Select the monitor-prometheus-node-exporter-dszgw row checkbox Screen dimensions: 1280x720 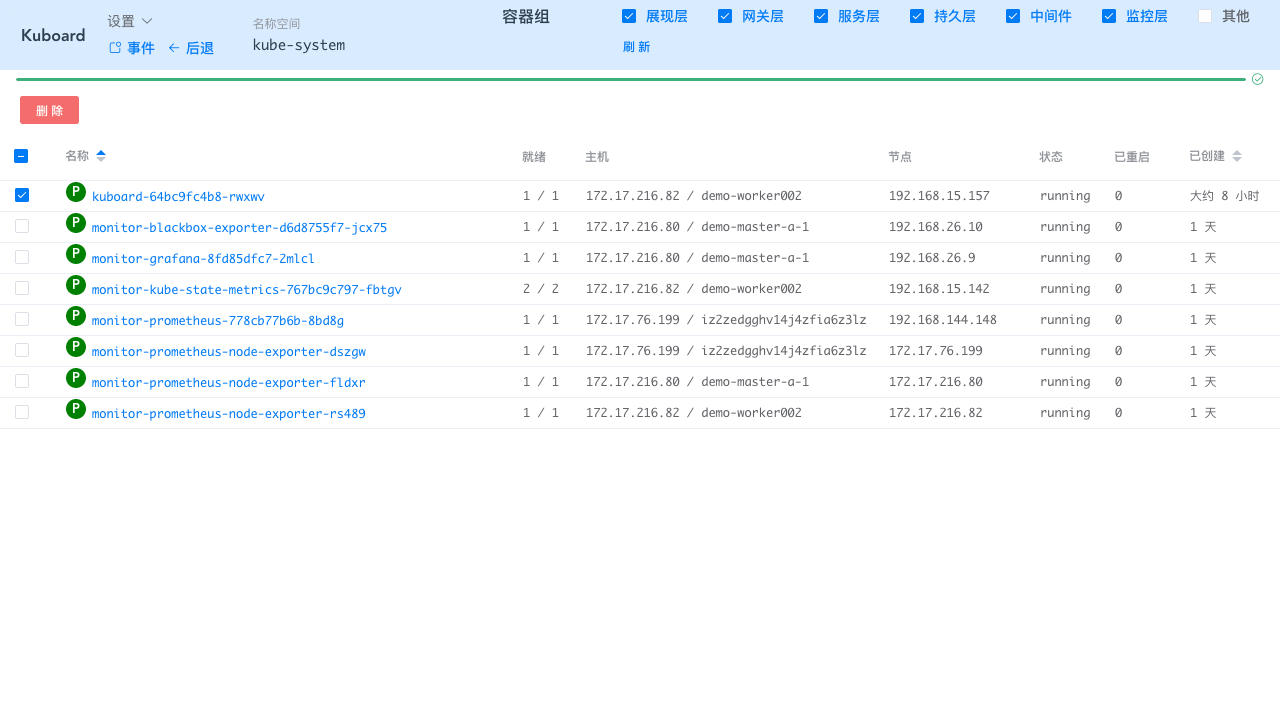point(22,350)
